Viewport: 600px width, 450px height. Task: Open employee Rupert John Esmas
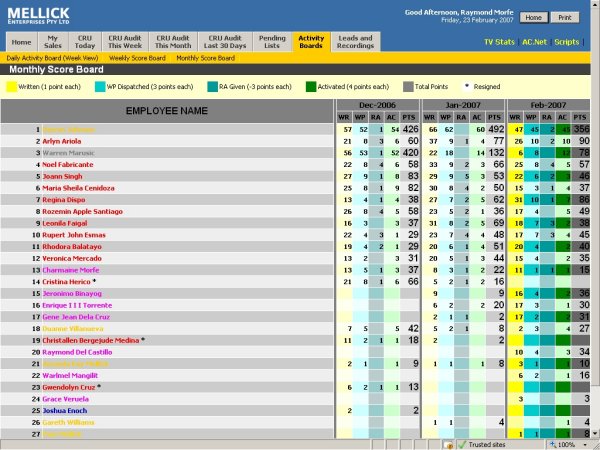click(x=74, y=235)
